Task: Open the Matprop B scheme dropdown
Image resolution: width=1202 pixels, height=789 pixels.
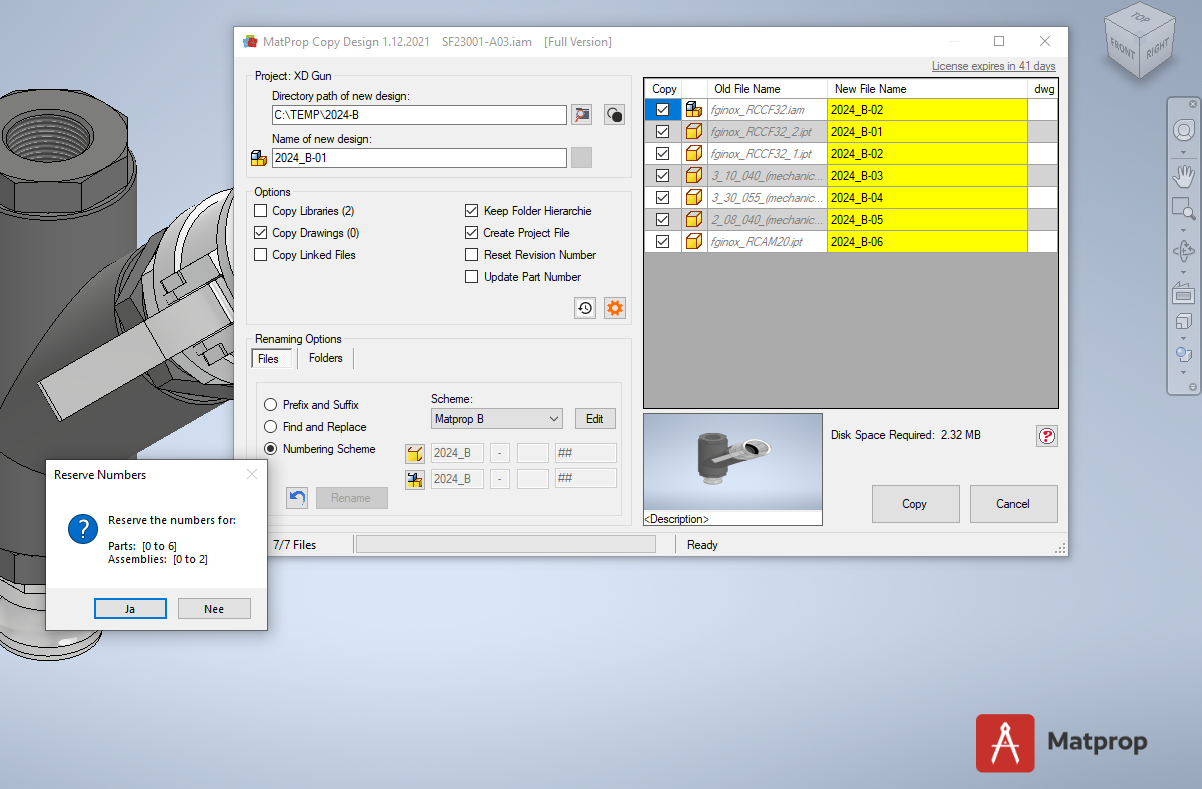Action: pos(548,418)
